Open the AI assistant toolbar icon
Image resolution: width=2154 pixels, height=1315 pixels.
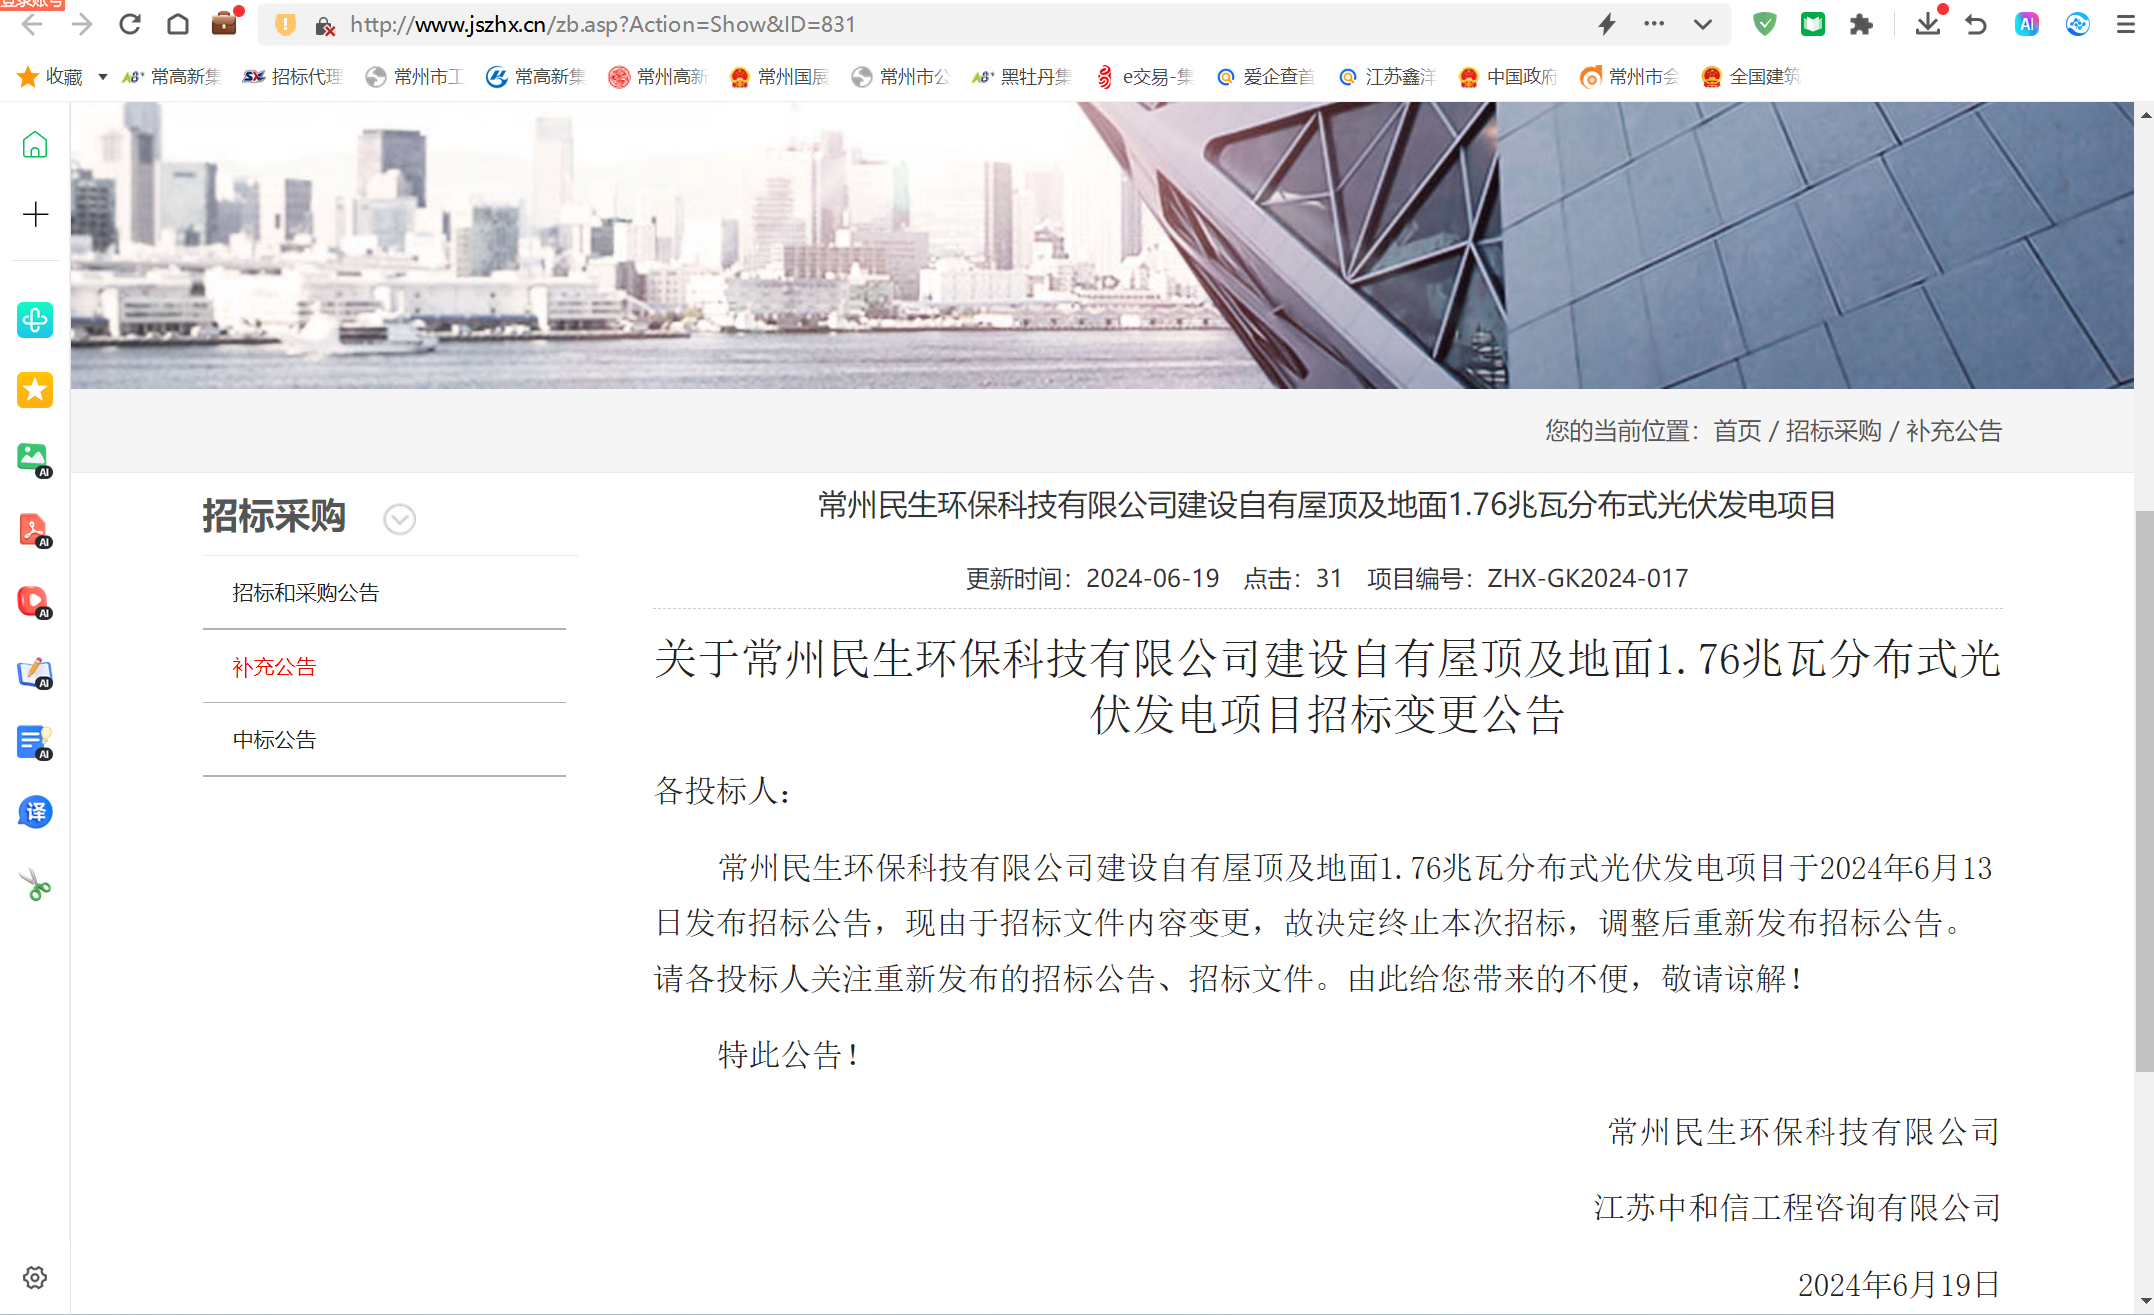point(2027,24)
